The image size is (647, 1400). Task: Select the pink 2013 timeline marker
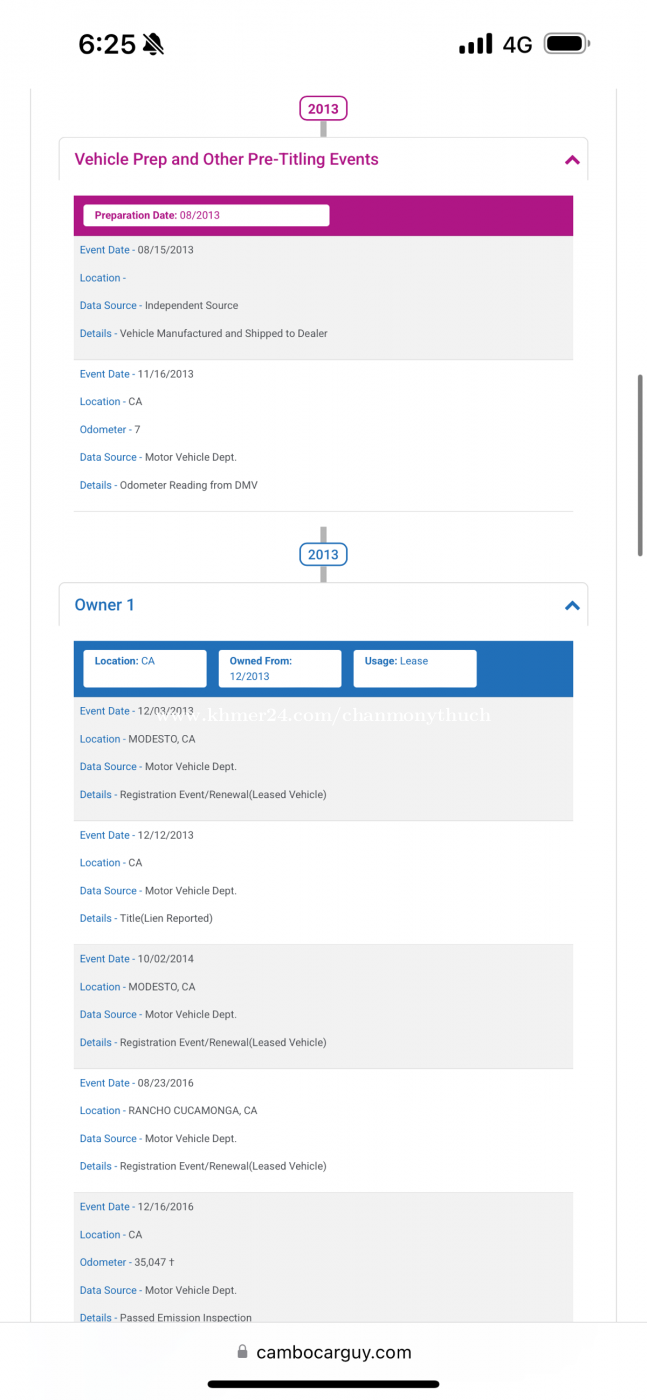323,109
